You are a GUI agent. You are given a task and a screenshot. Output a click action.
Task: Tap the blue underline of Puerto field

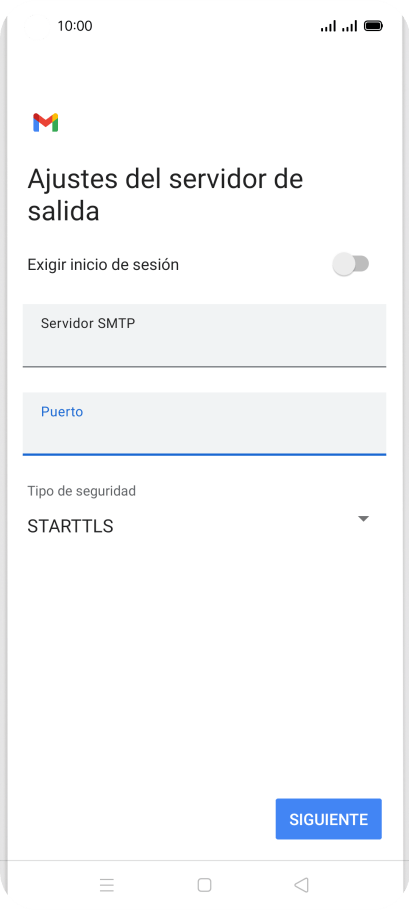pos(204,454)
